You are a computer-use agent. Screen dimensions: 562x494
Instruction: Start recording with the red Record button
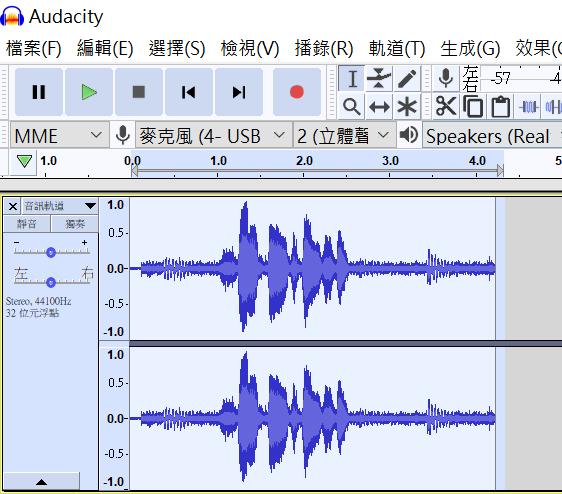[297, 92]
